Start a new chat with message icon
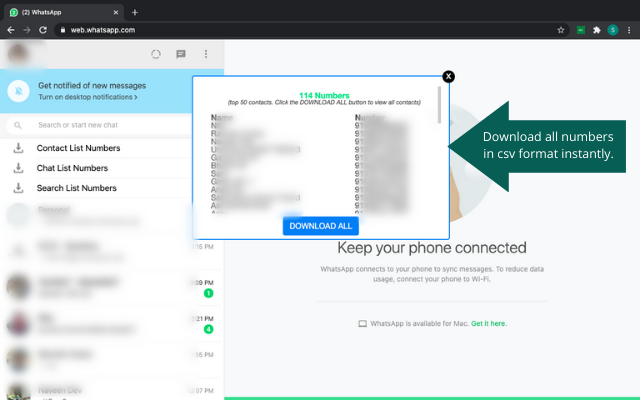Viewport: 640px width, 400px height. coord(181,54)
